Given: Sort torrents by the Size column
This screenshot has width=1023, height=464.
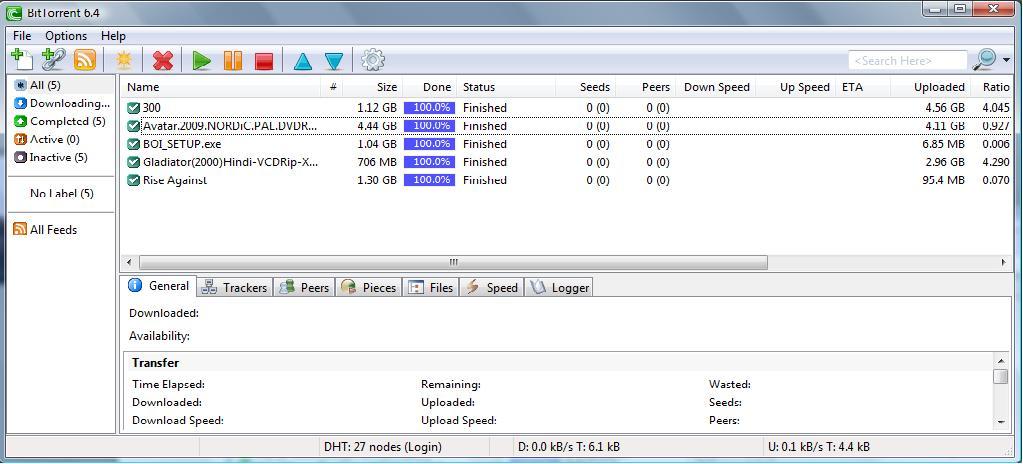Looking at the screenshot, I should pyautogui.click(x=373, y=87).
